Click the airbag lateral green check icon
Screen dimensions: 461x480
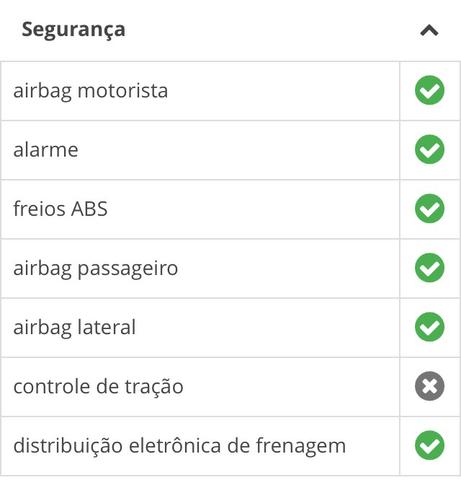click(429, 327)
